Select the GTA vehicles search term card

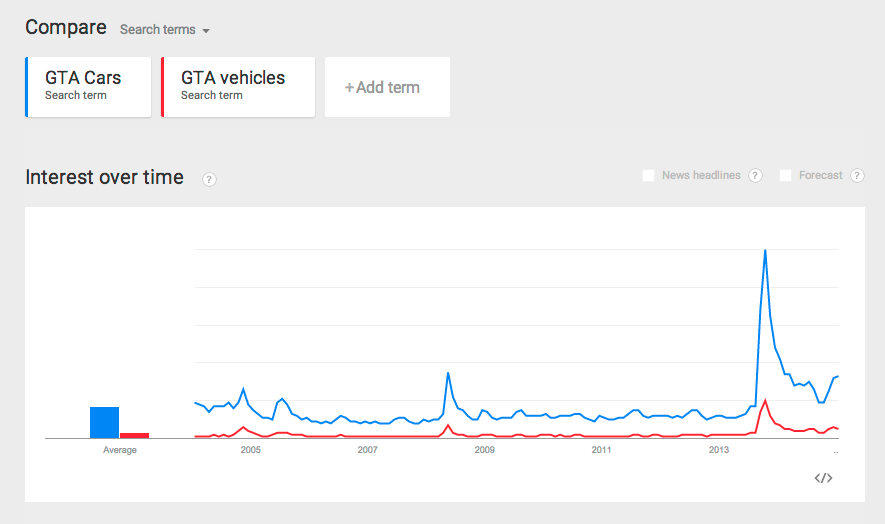tap(238, 87)
